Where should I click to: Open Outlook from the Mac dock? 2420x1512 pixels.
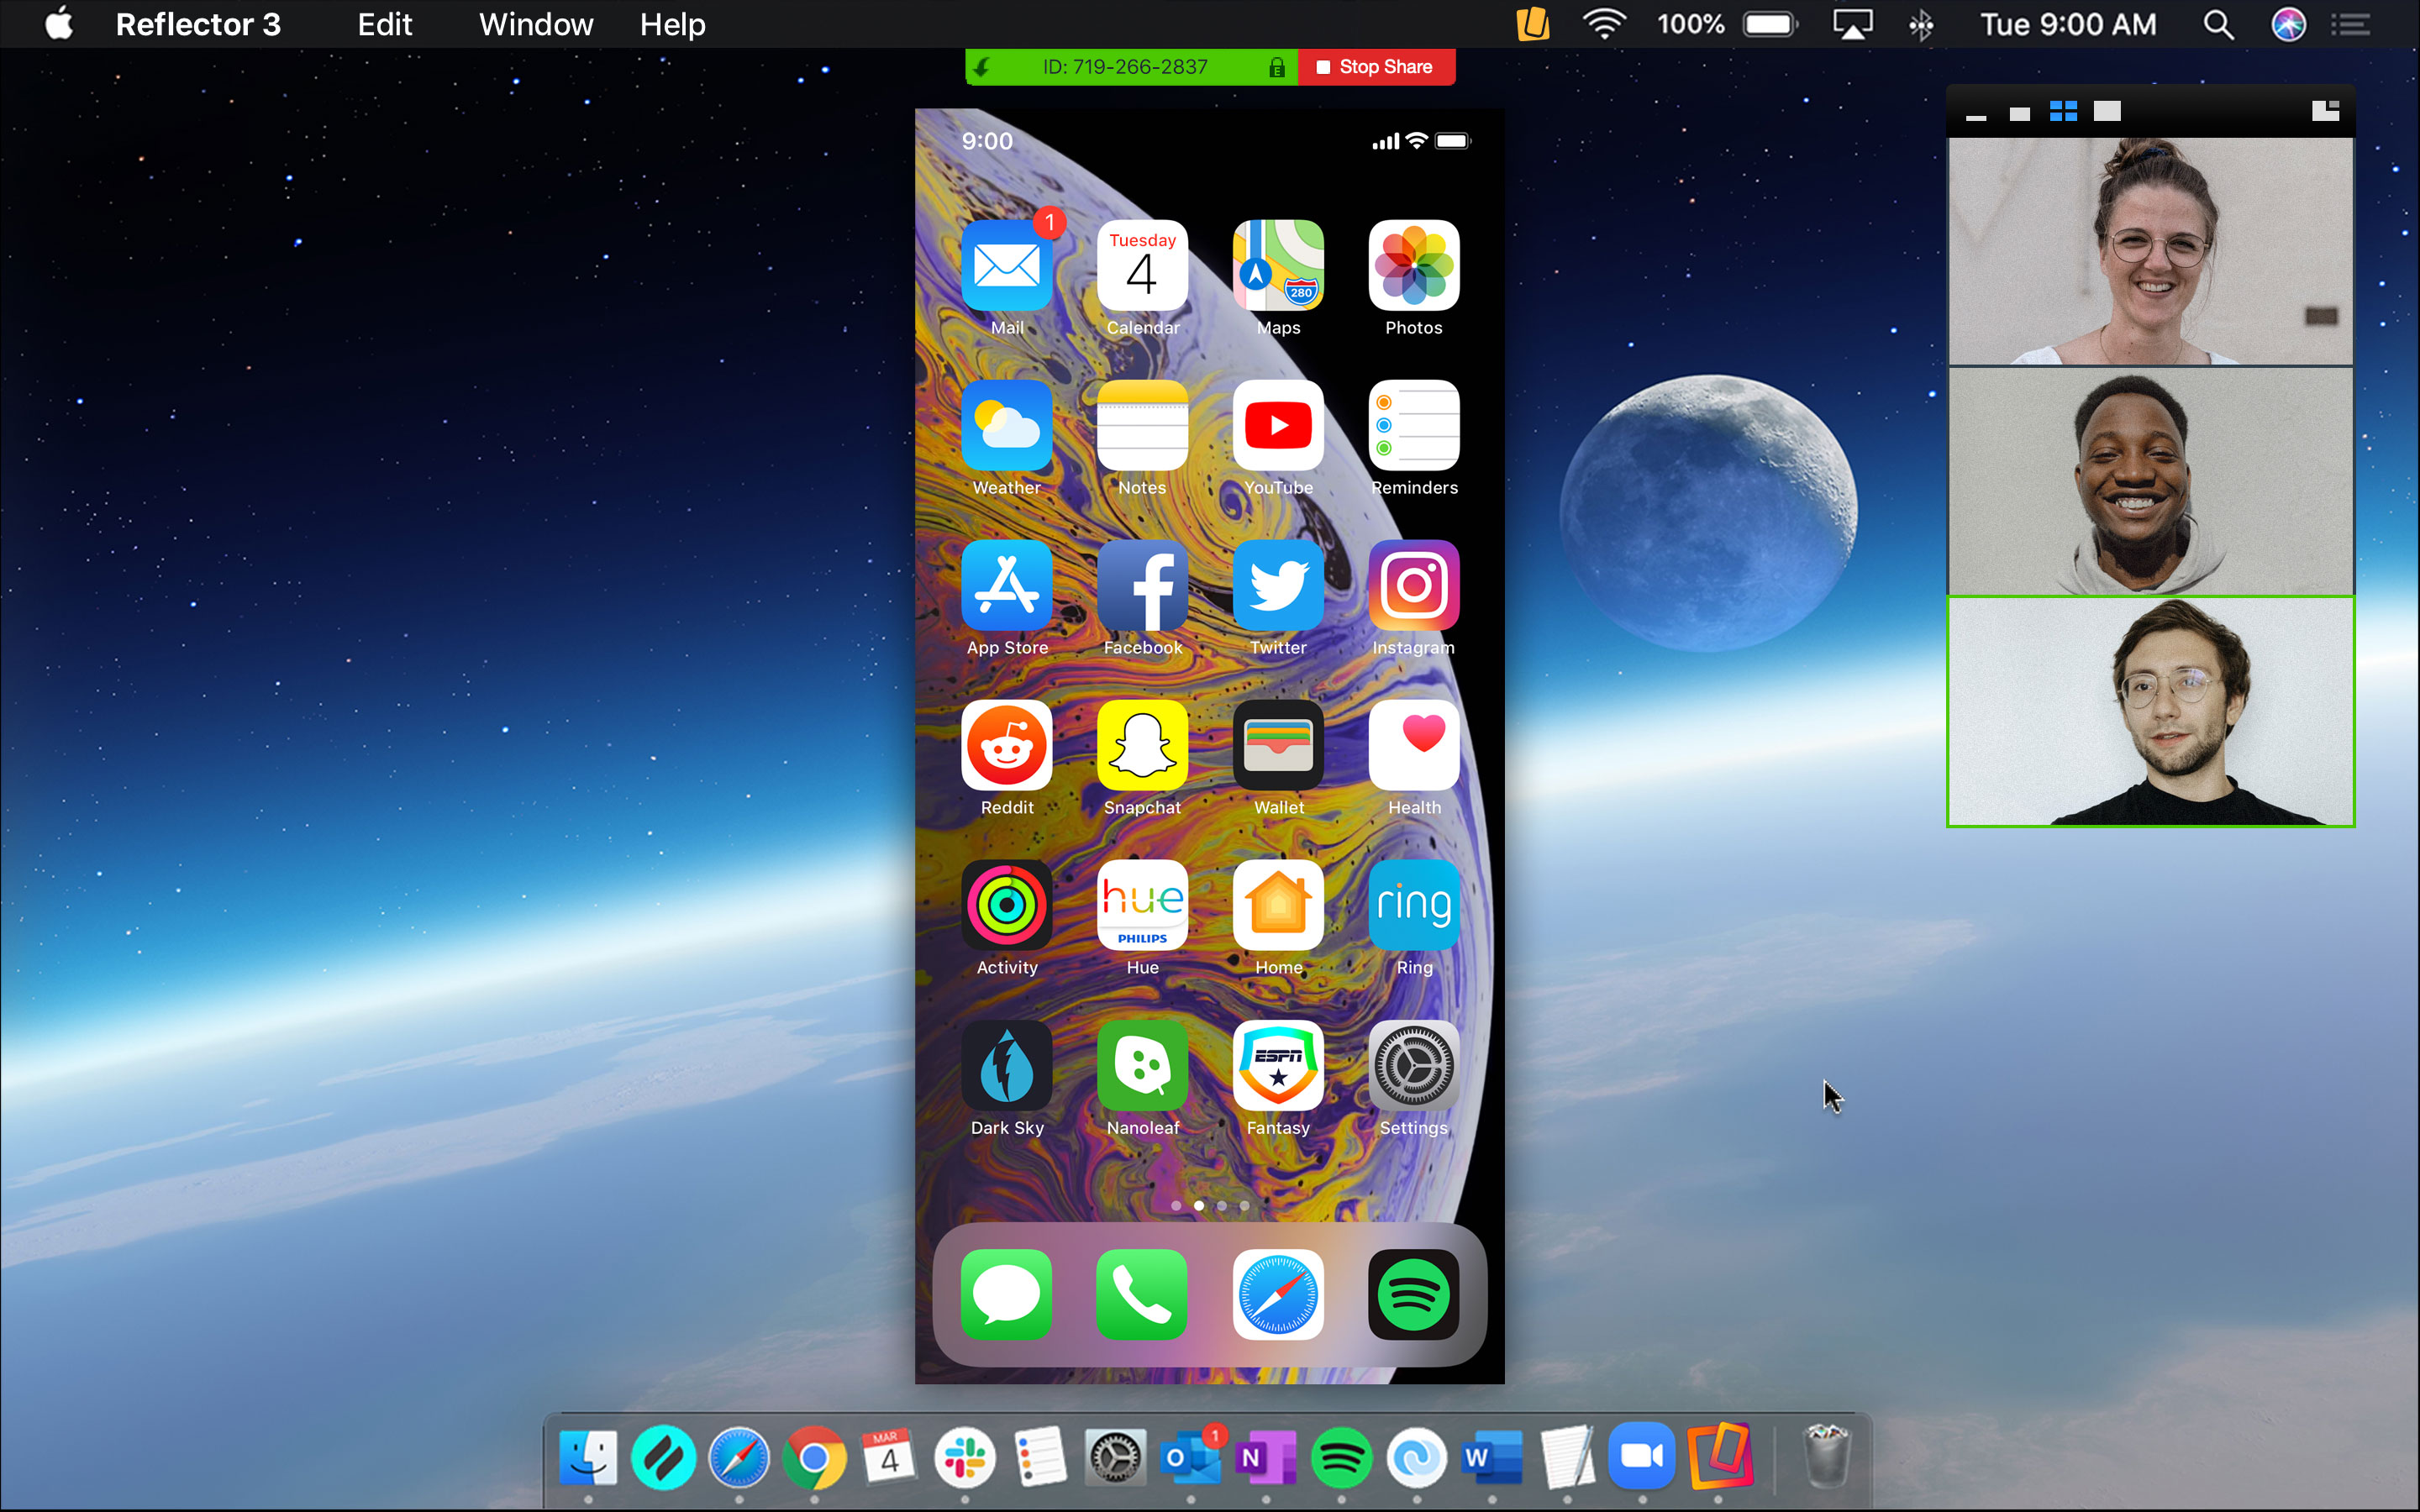coord(1191,1458)
